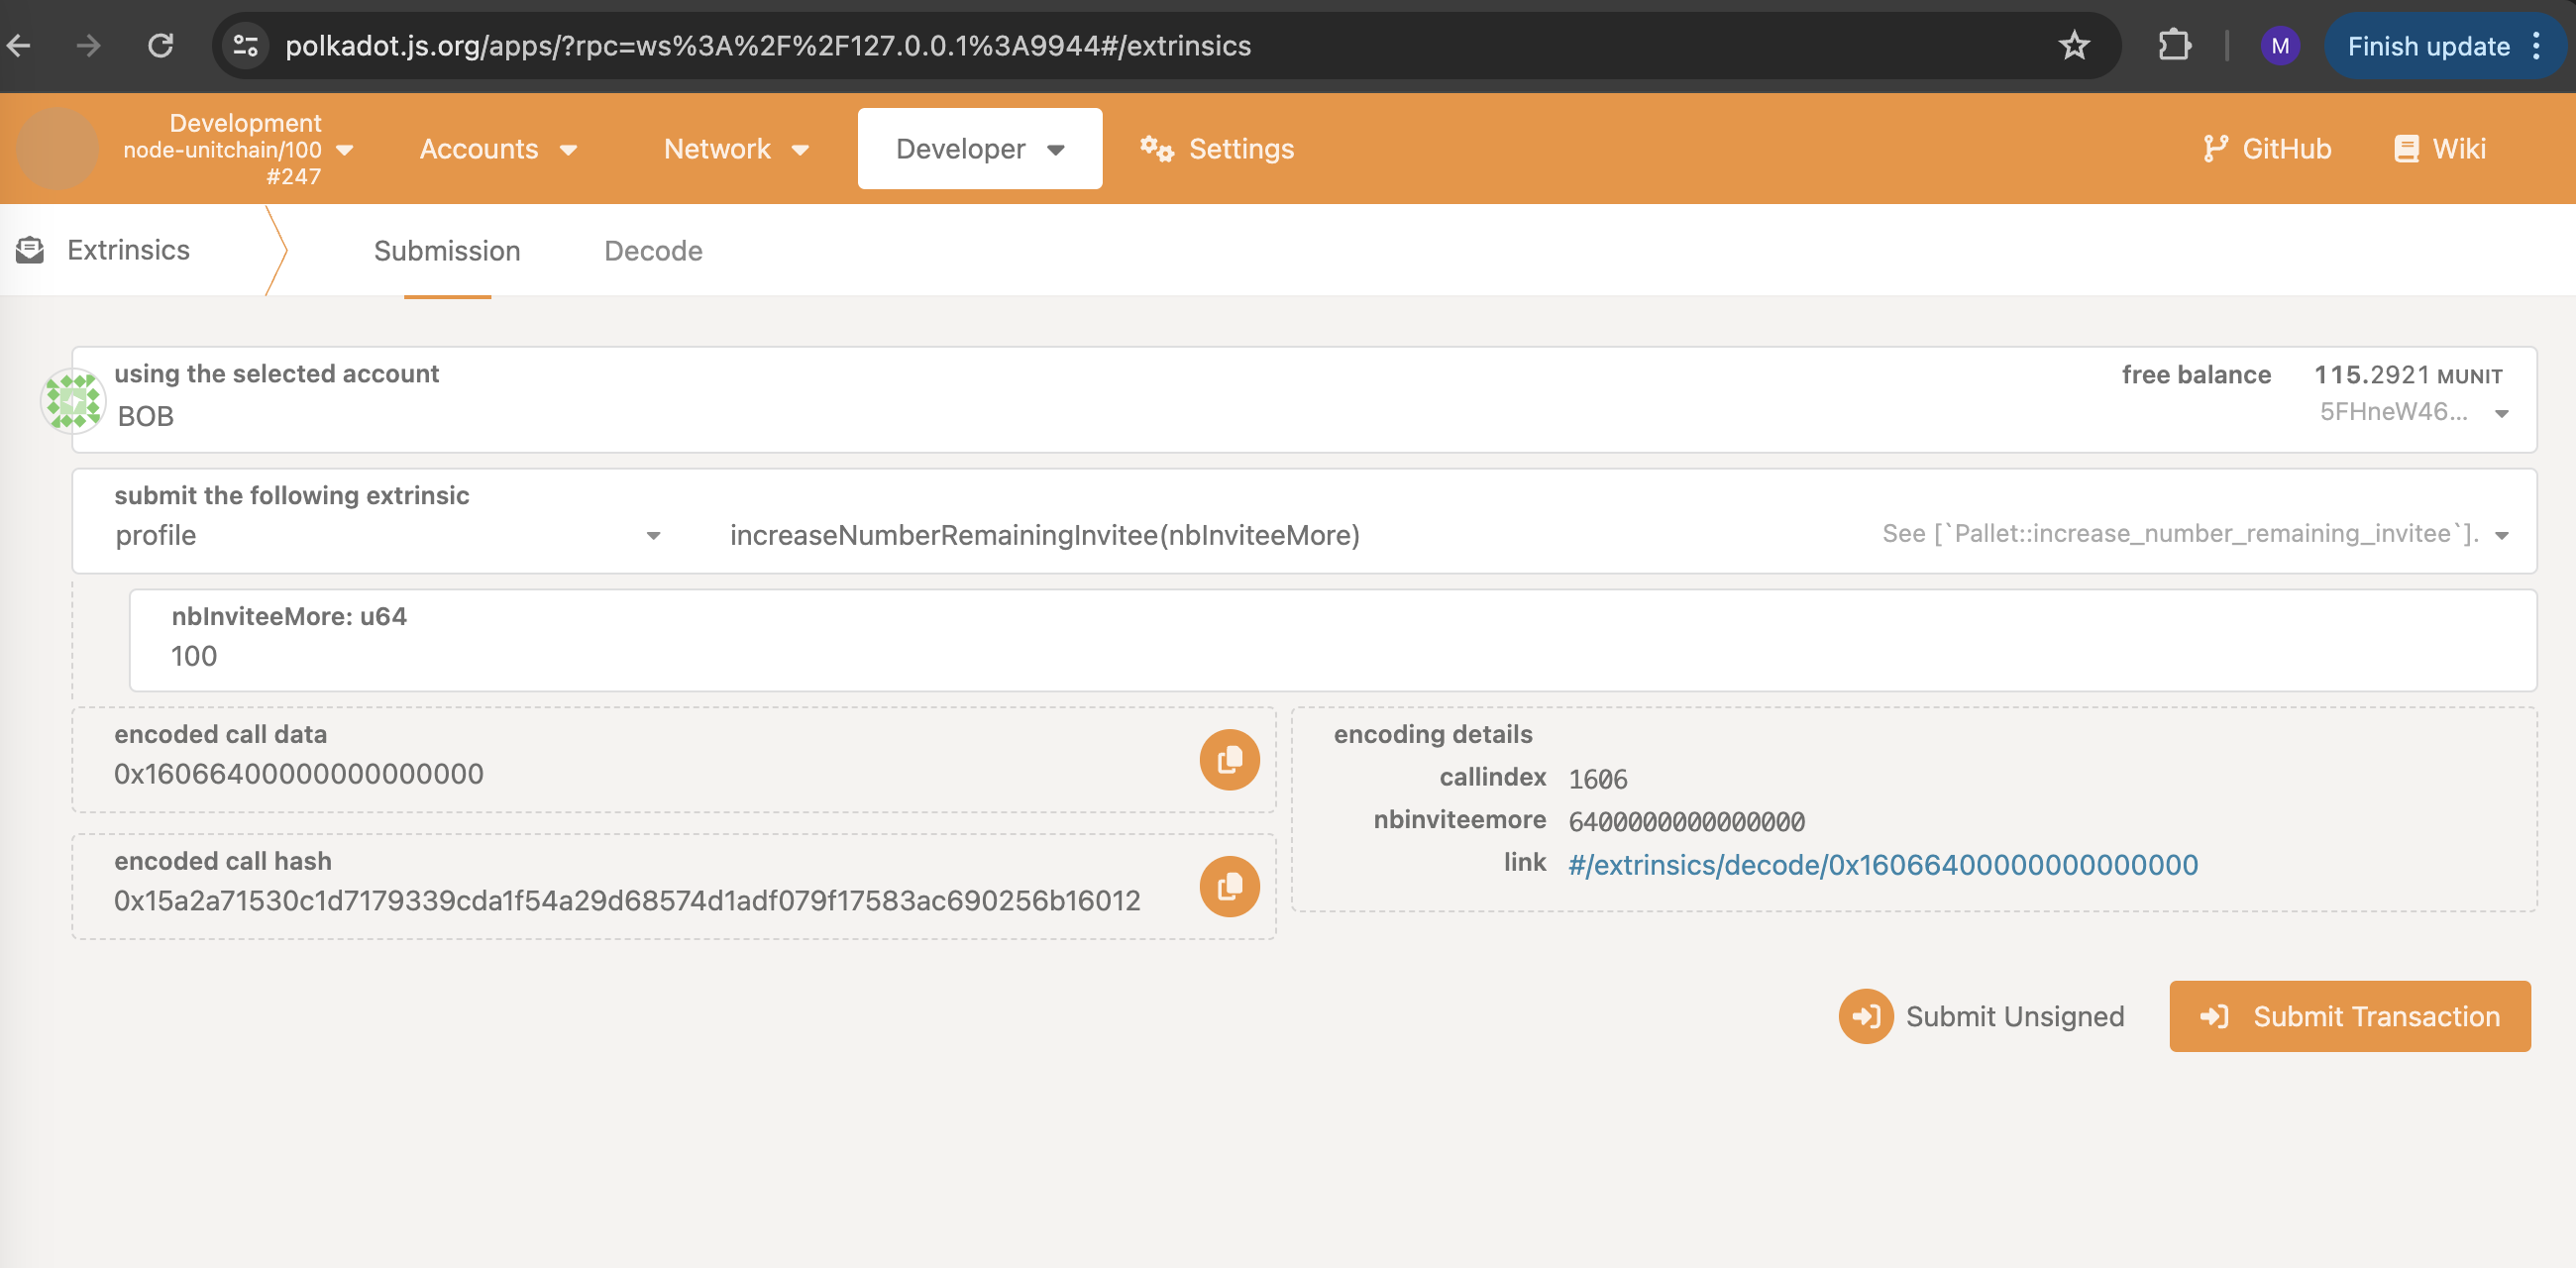The height and width of the screenshot is (1268, 2576).
Task: Copy the encoded call data
Action: point(1229,759)
